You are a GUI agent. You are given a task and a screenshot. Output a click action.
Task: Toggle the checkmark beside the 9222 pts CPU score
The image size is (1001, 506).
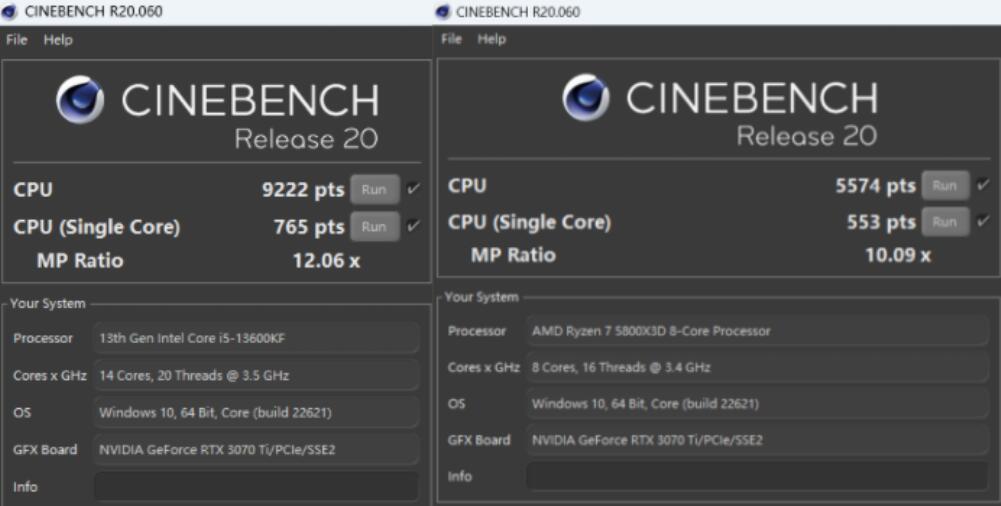(x=414, y=189)
